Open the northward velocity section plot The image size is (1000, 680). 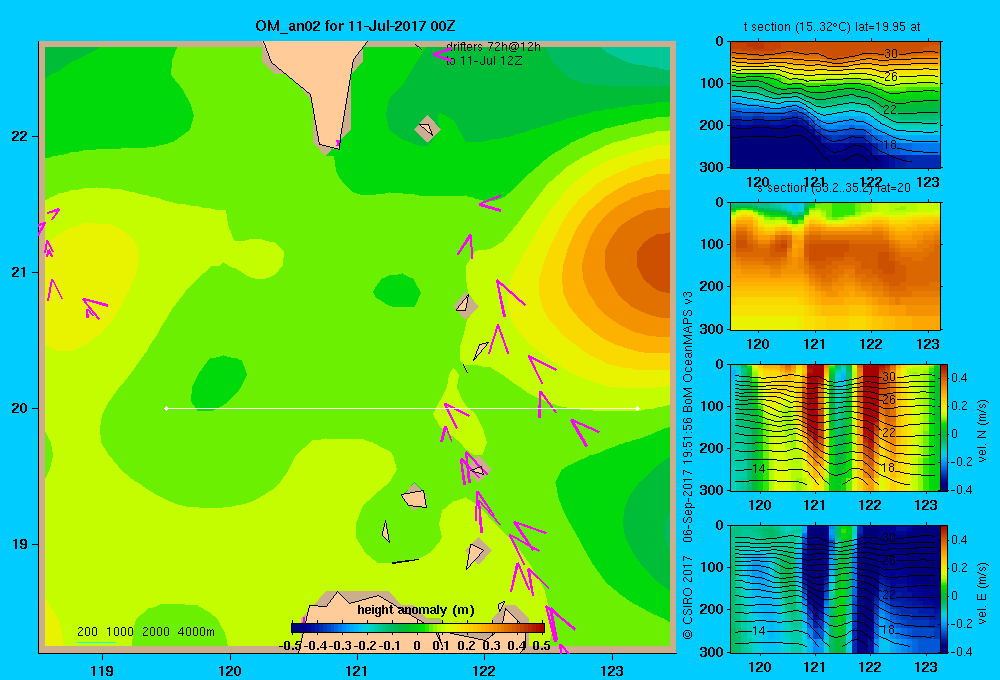(834, 427)
